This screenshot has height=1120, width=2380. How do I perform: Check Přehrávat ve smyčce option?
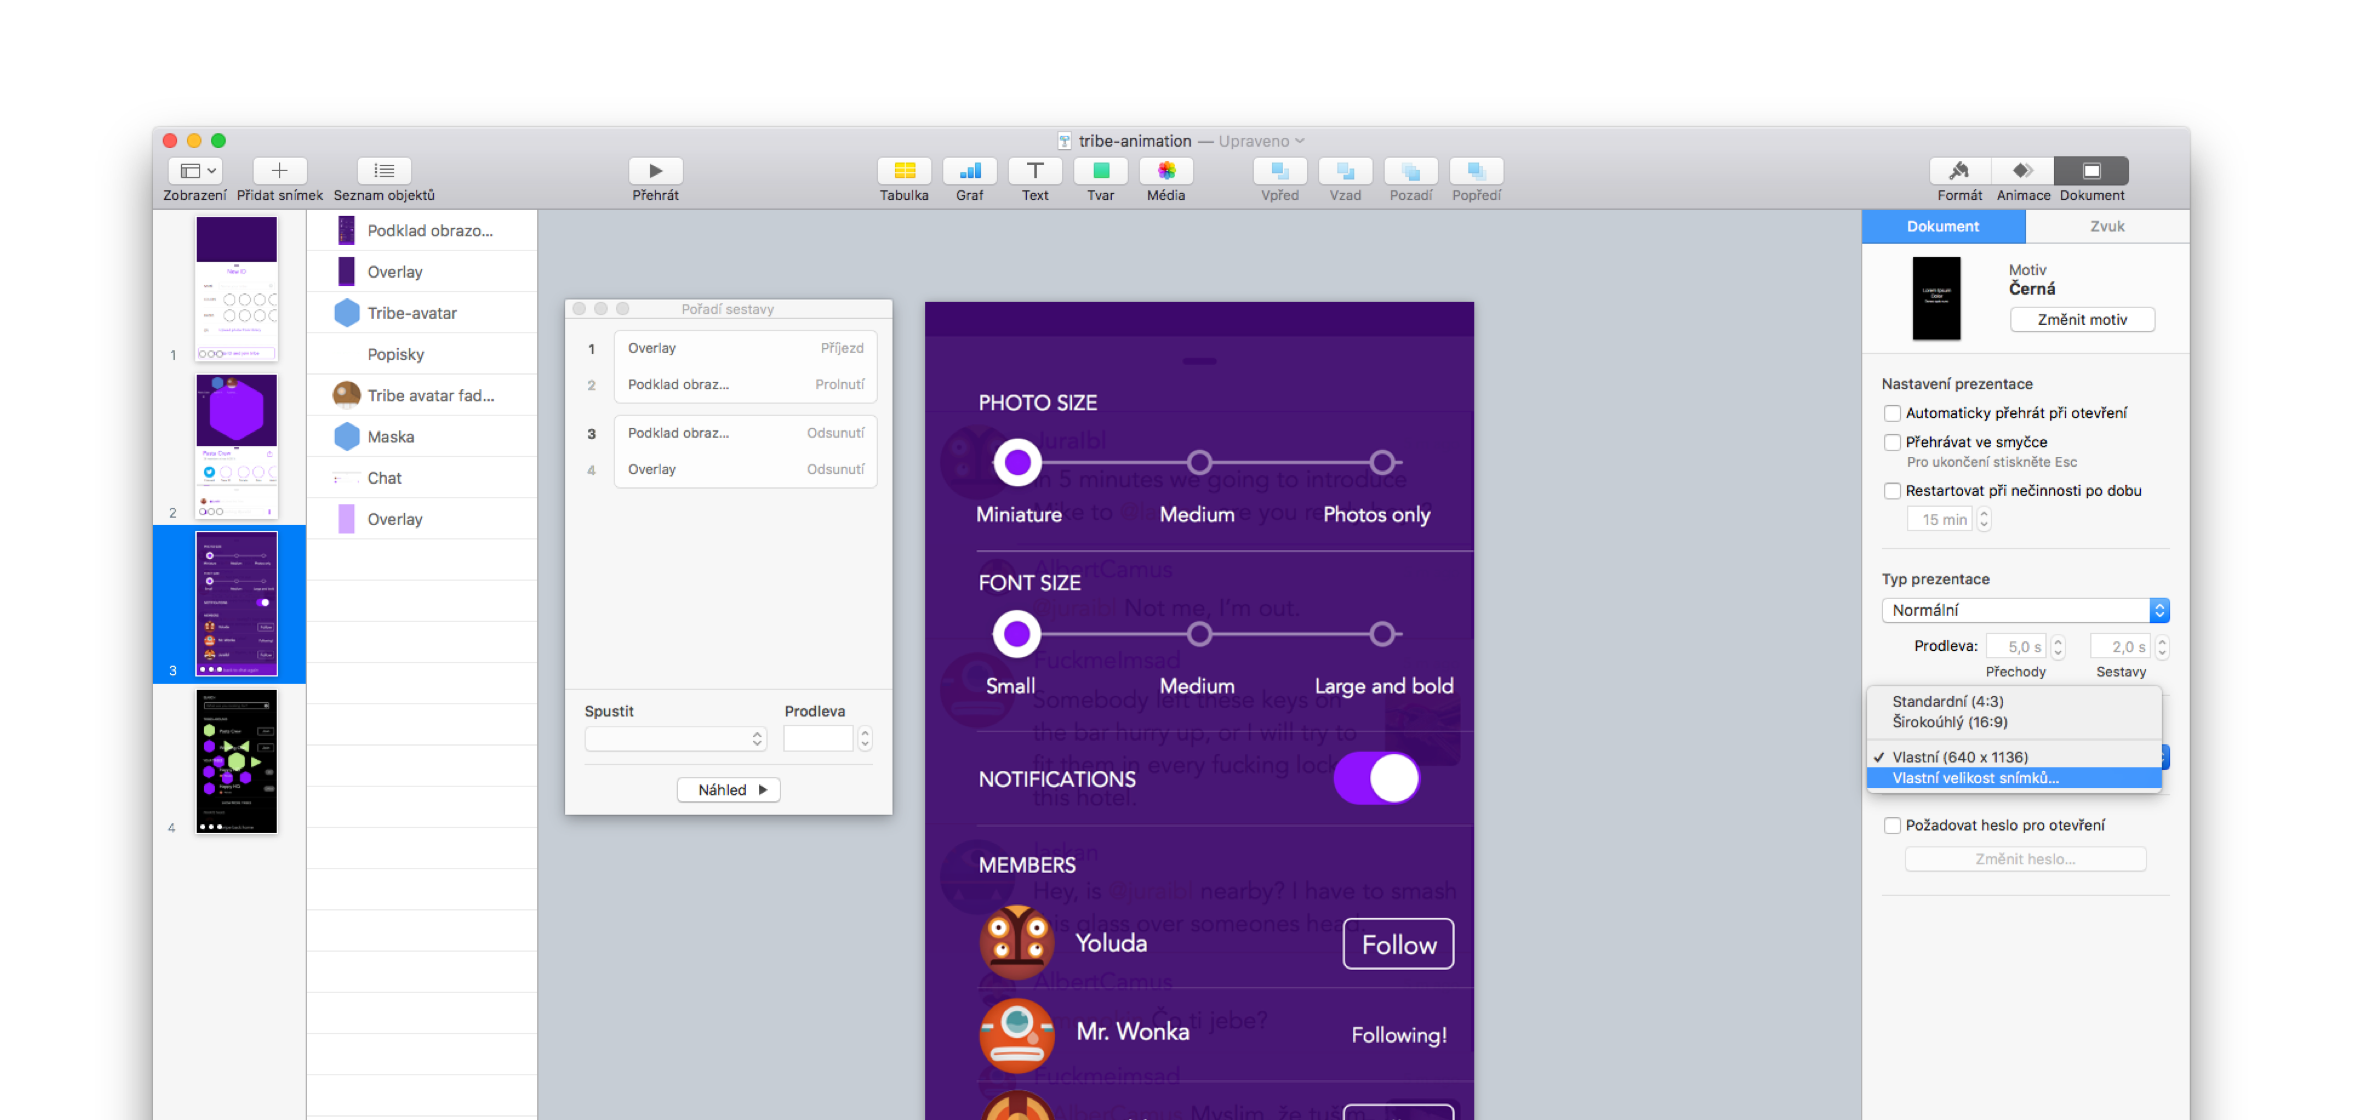point(1892,442)
